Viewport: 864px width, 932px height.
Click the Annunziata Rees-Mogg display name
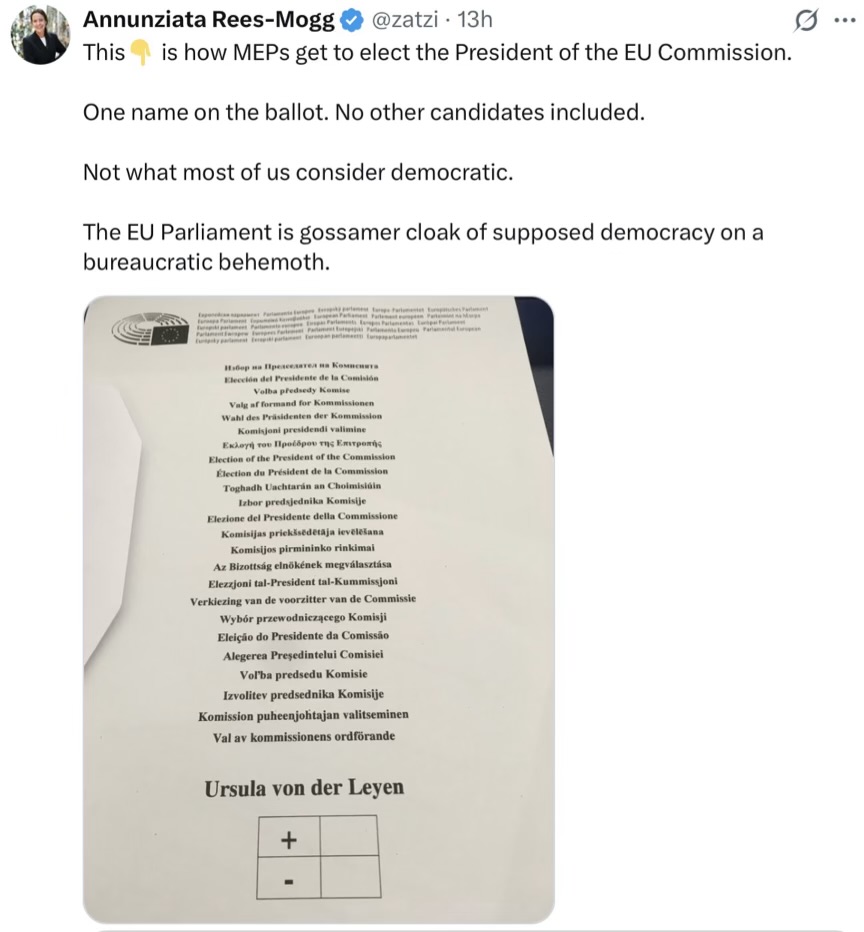pos(208,20)
